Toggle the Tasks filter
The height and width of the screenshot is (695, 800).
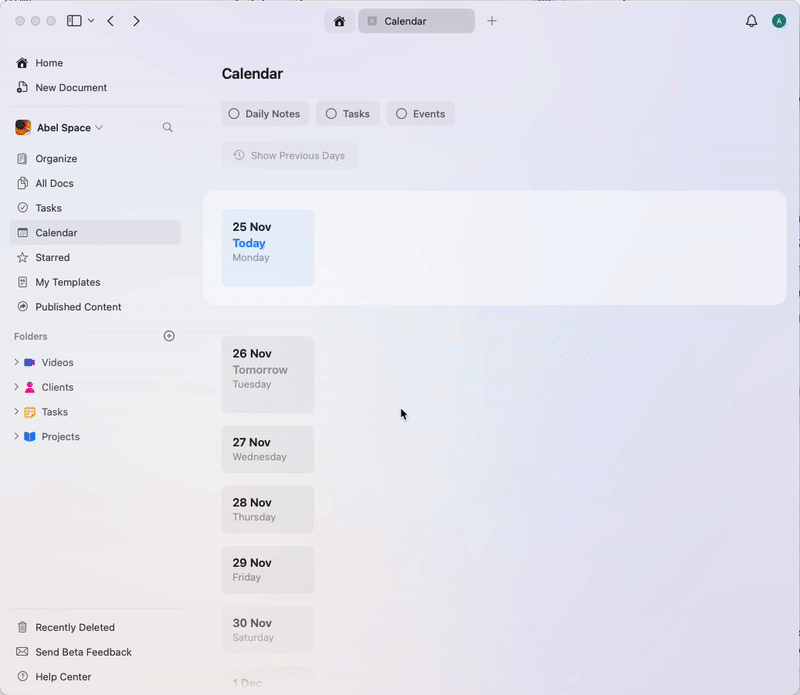click(x=347, y=113)
